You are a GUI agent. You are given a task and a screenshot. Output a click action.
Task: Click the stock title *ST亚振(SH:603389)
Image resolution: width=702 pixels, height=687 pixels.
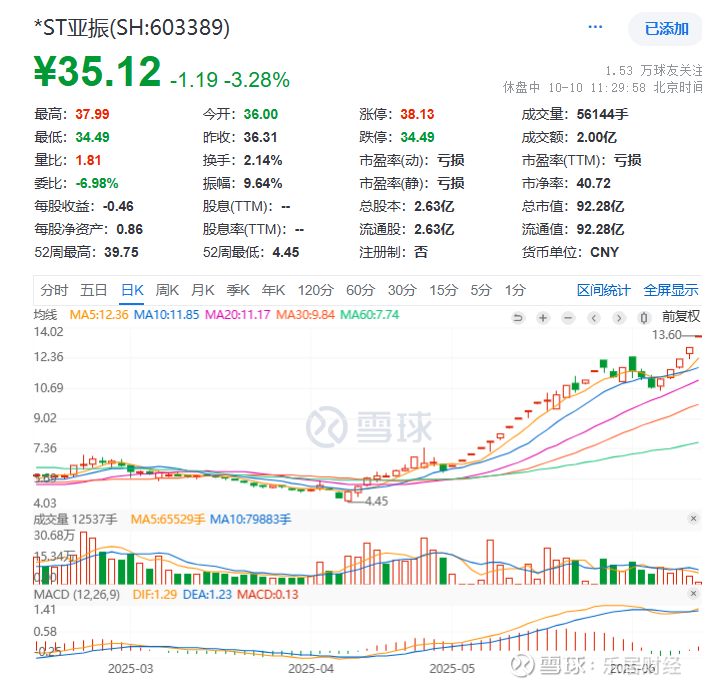[132, 28]
